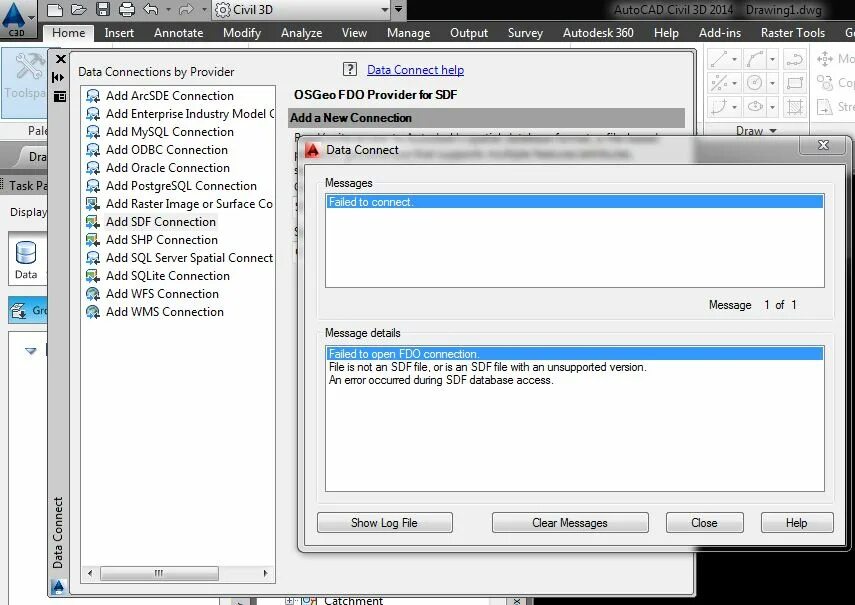The image size is (855, 605).
Task: Open the Raster Tools tab
Action: 793,33
